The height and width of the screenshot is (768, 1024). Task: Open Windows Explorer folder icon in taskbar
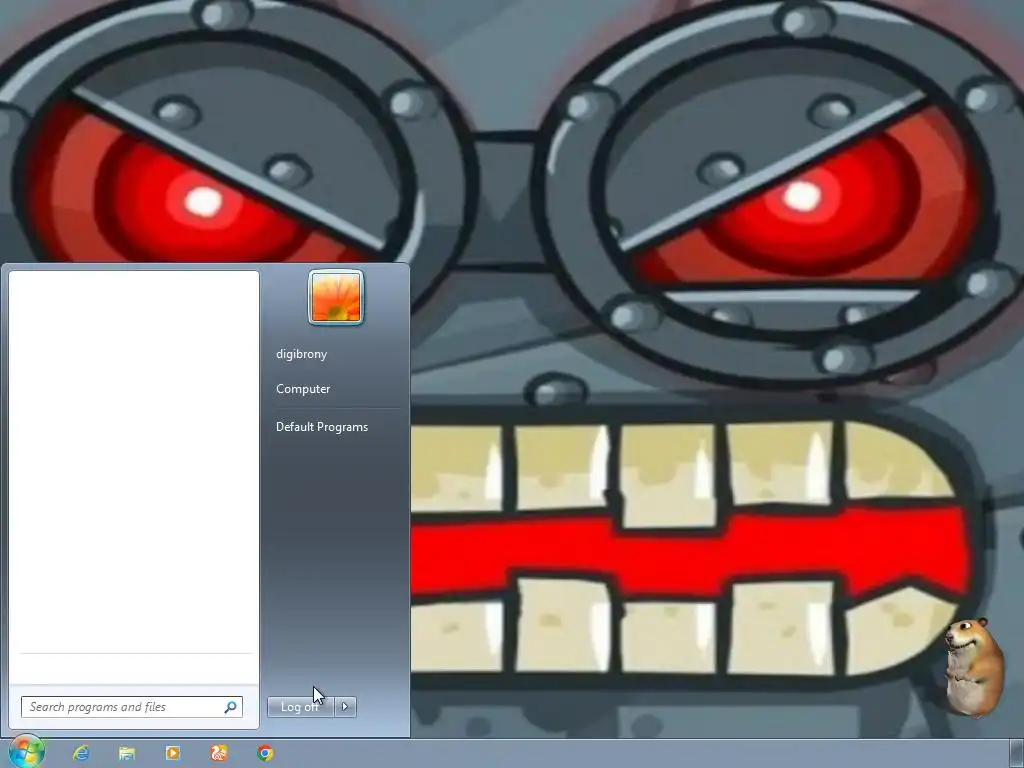pos(127,753)
